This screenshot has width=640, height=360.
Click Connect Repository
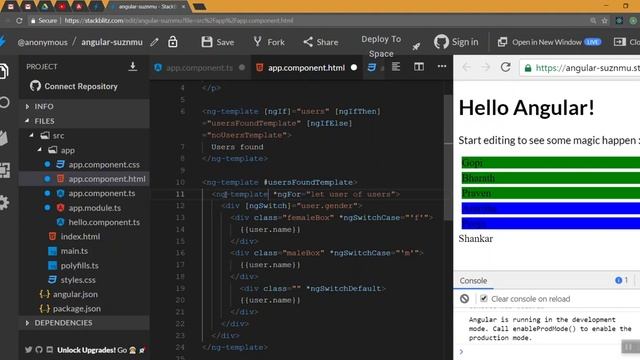point(74,86)
